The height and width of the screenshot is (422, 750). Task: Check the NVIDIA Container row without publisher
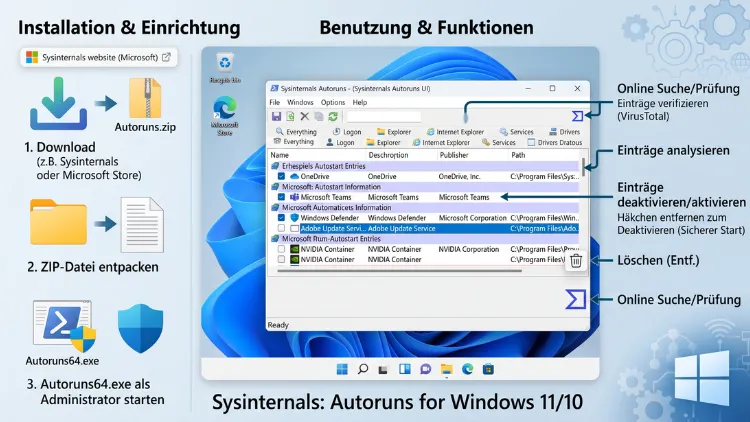pyautogui.click(x=281, y=259)
